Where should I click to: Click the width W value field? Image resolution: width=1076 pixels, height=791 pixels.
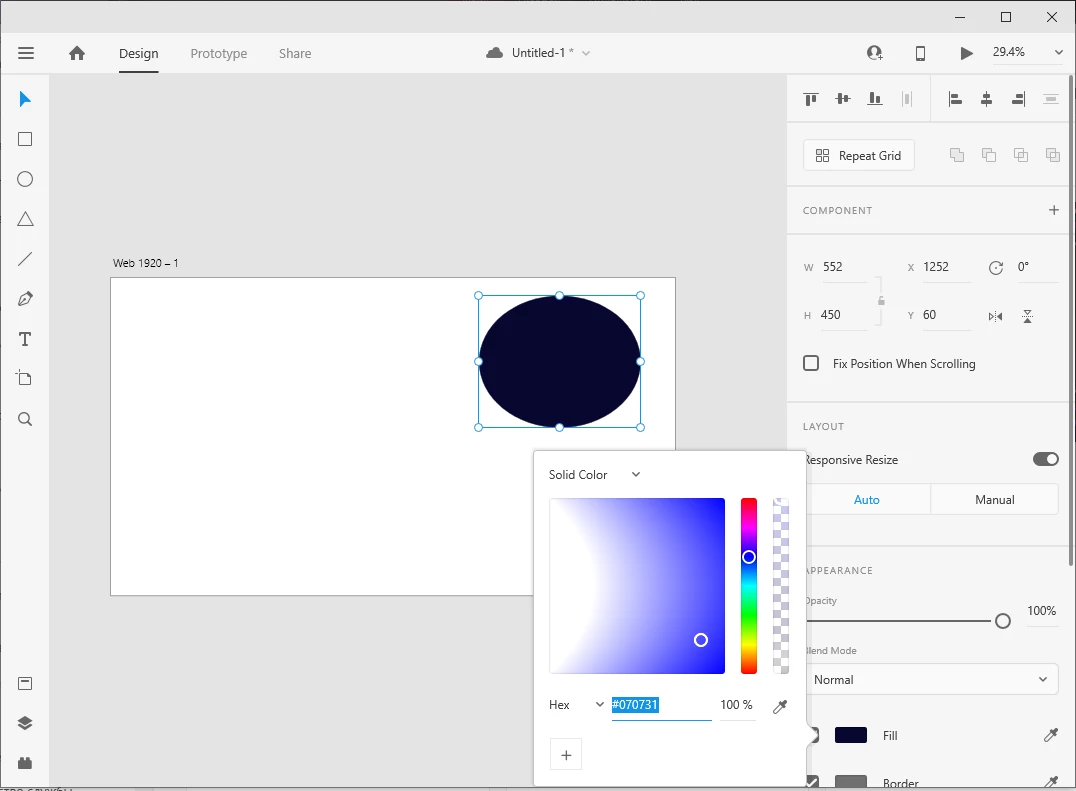point(844,267)
